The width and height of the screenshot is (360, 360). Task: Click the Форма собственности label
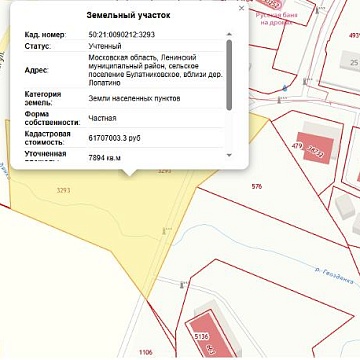(53, 118)
